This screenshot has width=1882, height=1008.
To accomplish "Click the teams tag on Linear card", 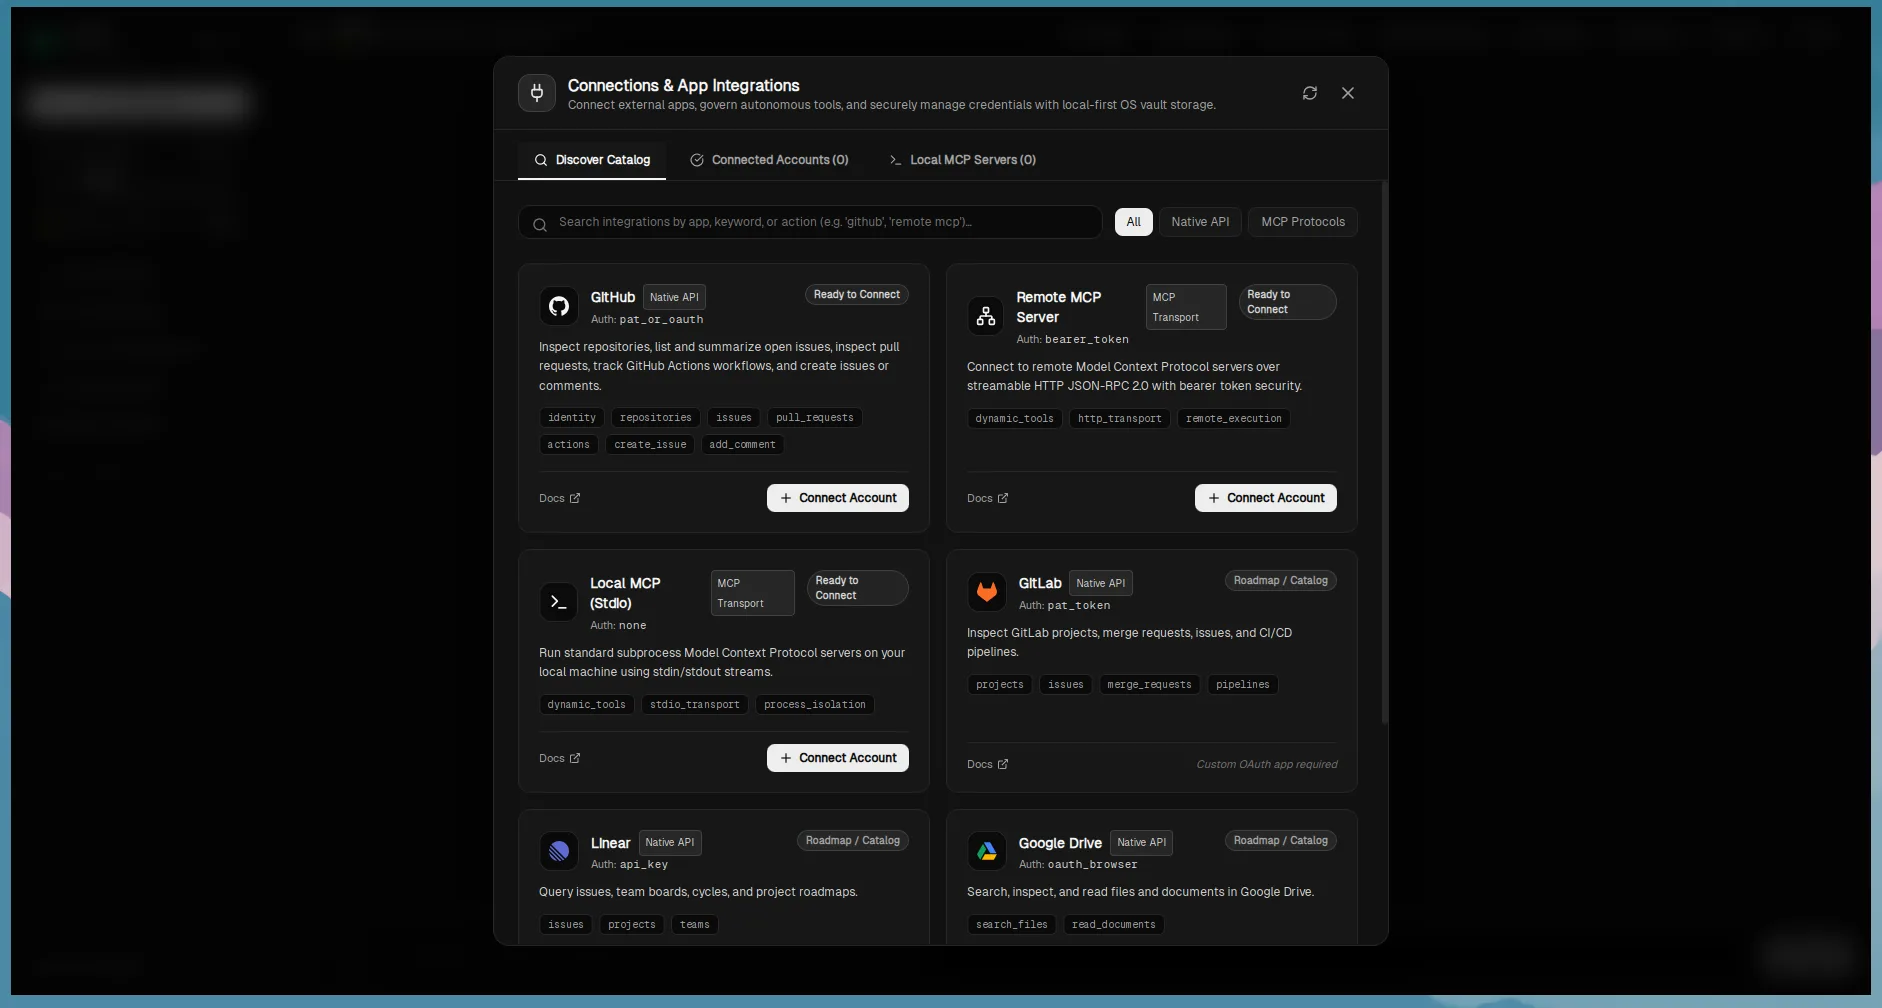I will (695, 925).
